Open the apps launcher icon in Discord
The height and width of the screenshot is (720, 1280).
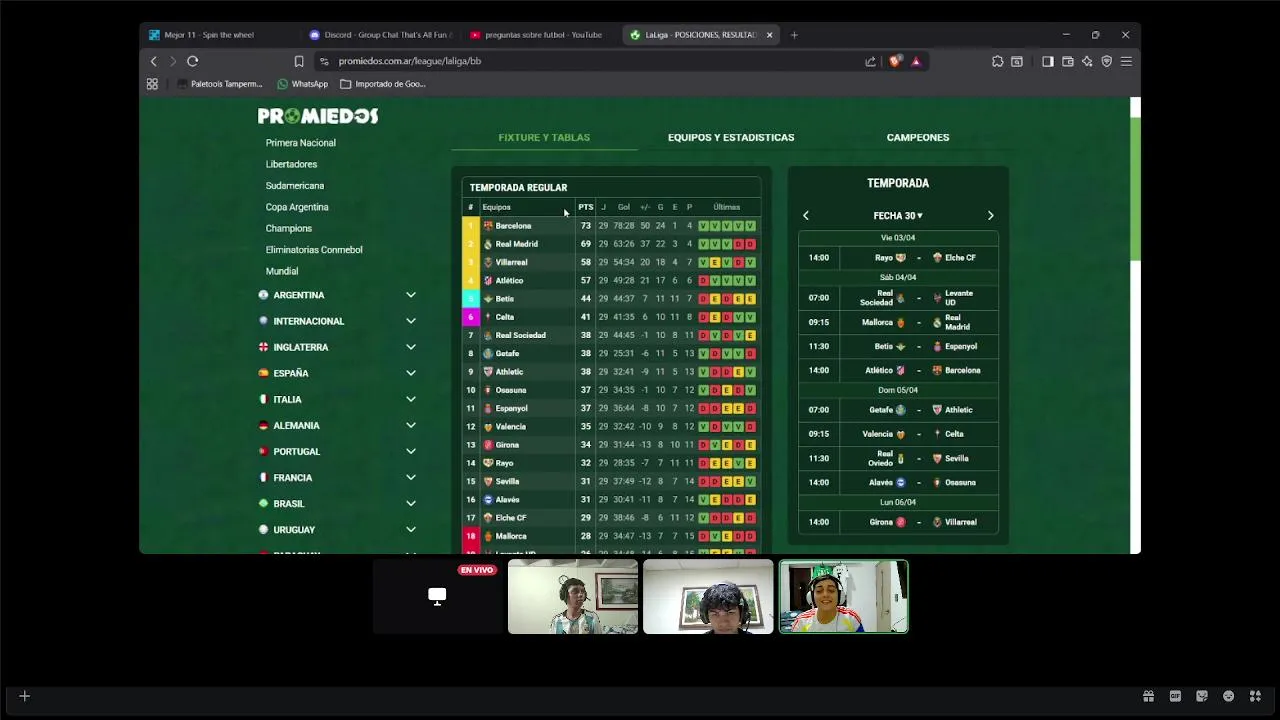pos(1255,696)
